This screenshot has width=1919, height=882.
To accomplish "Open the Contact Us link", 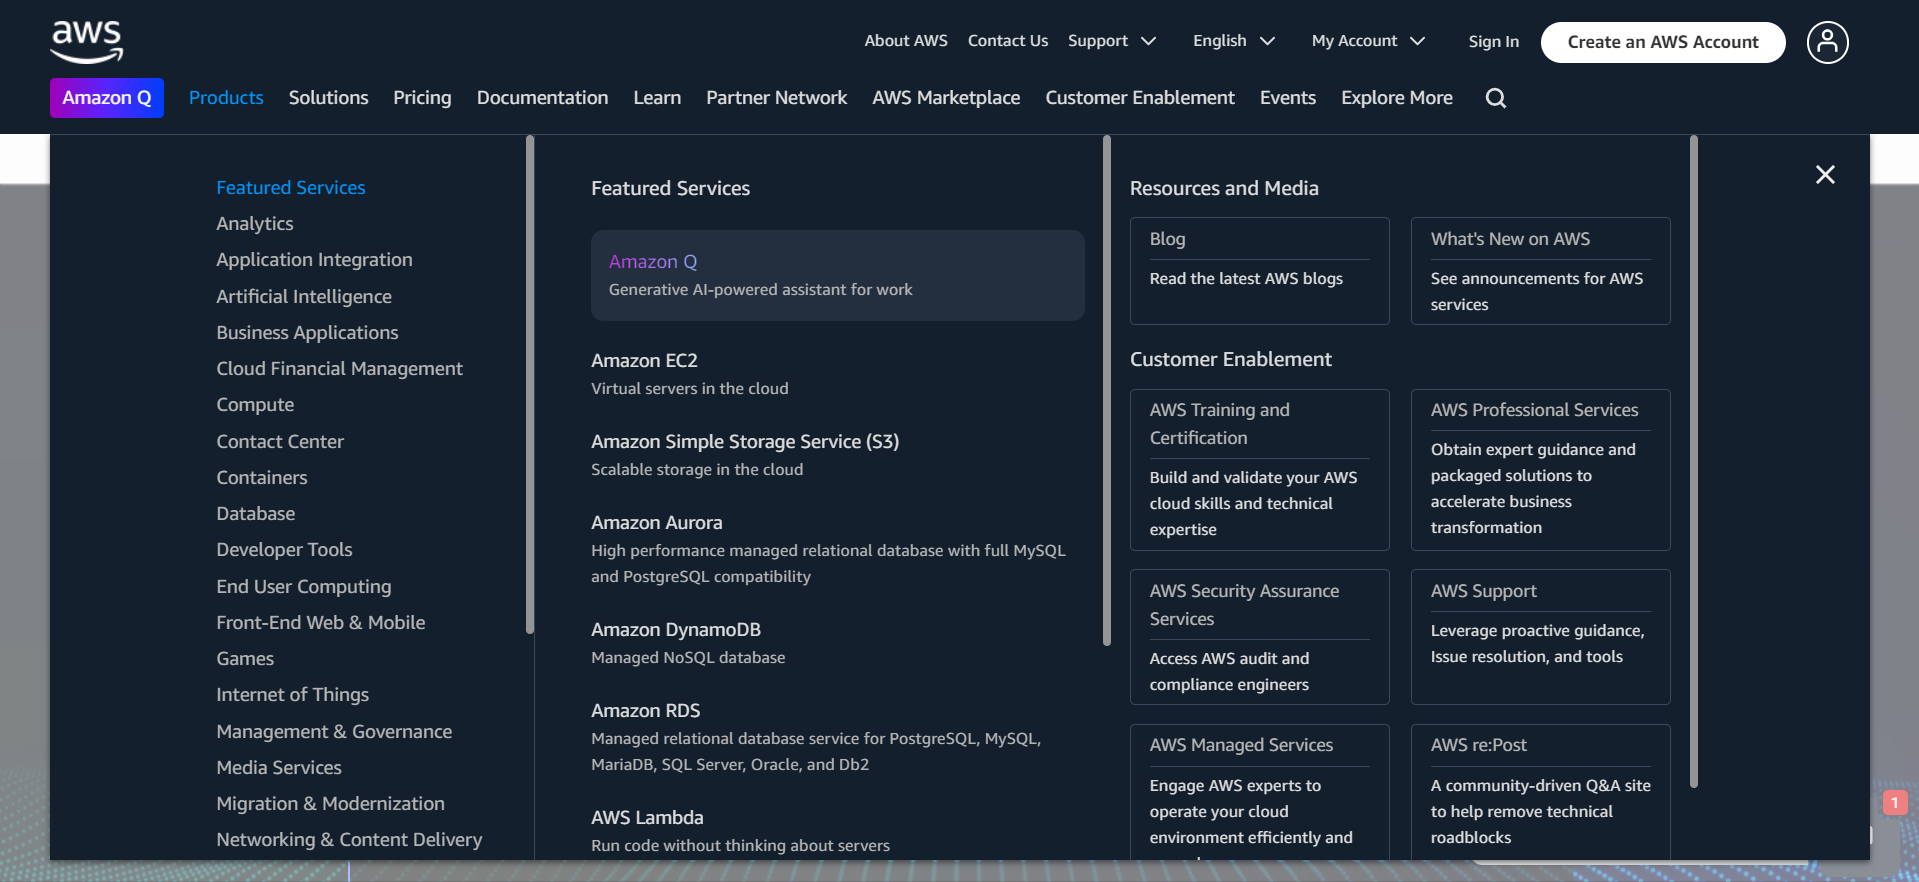I will point(1007,41).
